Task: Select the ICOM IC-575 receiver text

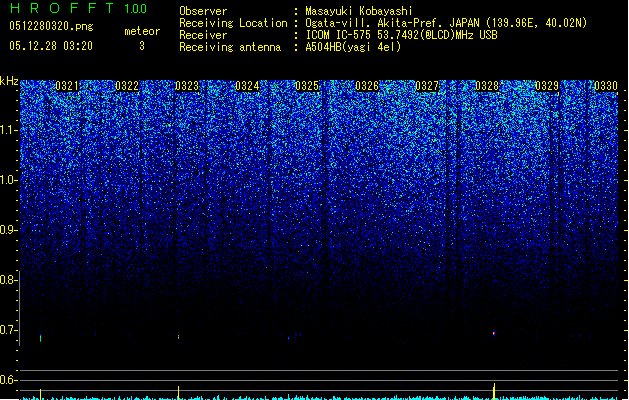Action: coord(402,35)
